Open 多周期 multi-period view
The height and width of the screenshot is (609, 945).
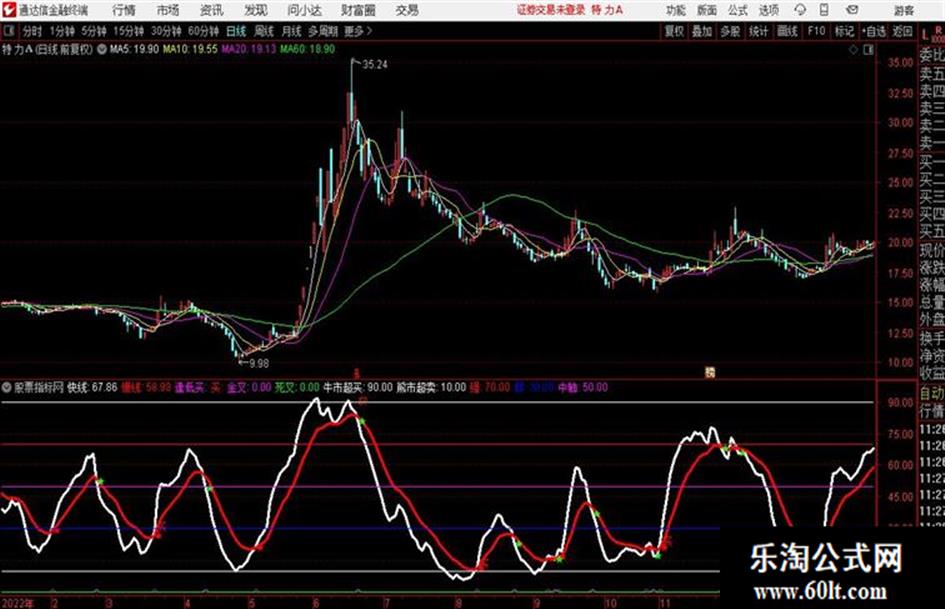323,31
